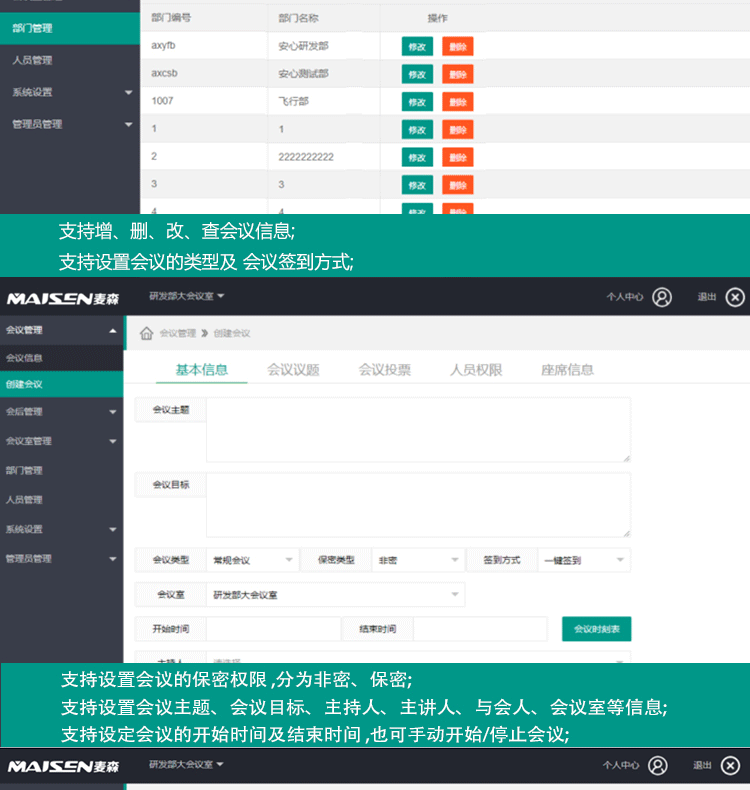
Task: Click the MAISEN logo in header
Action: click(x=63, y=298)
